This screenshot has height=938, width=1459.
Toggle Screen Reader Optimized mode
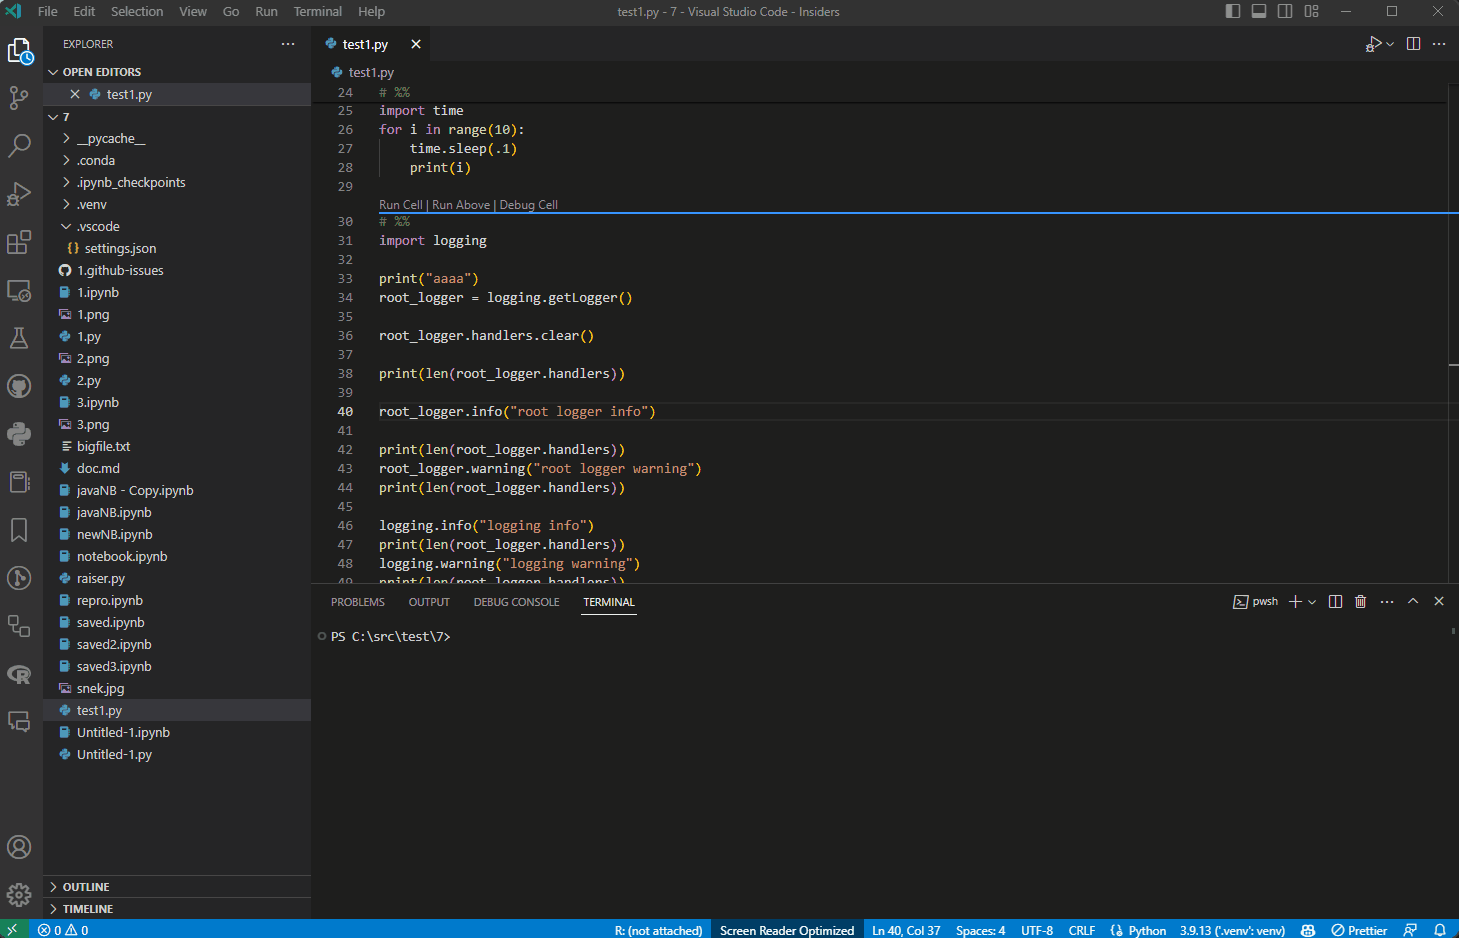pos(786,930)
